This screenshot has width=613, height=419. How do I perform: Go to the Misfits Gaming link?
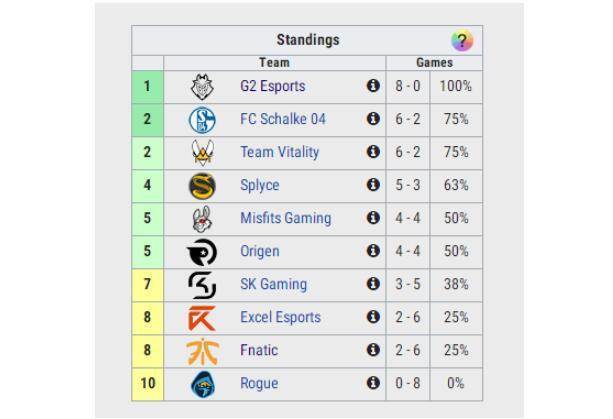tap(286, 219)
